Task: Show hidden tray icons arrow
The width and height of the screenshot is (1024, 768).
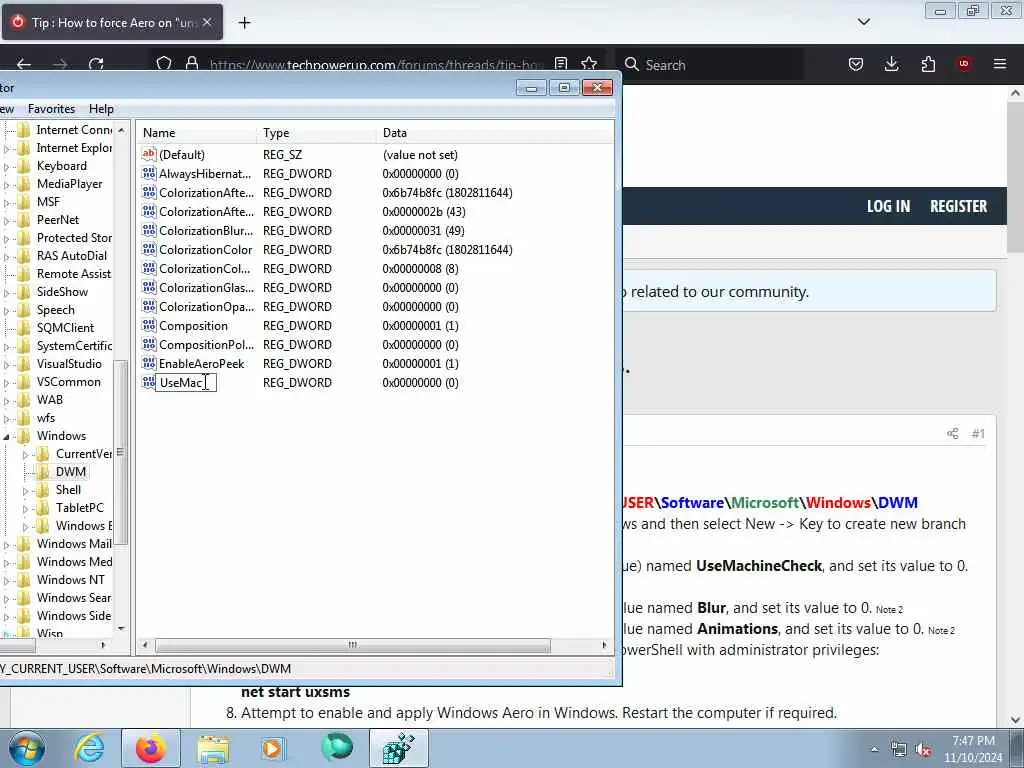Action: coord(874,750)
